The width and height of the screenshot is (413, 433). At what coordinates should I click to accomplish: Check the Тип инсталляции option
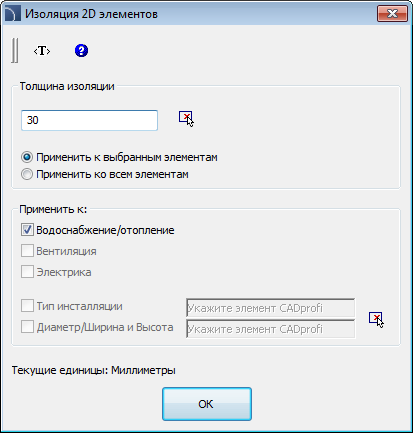(x=27, y=306)
